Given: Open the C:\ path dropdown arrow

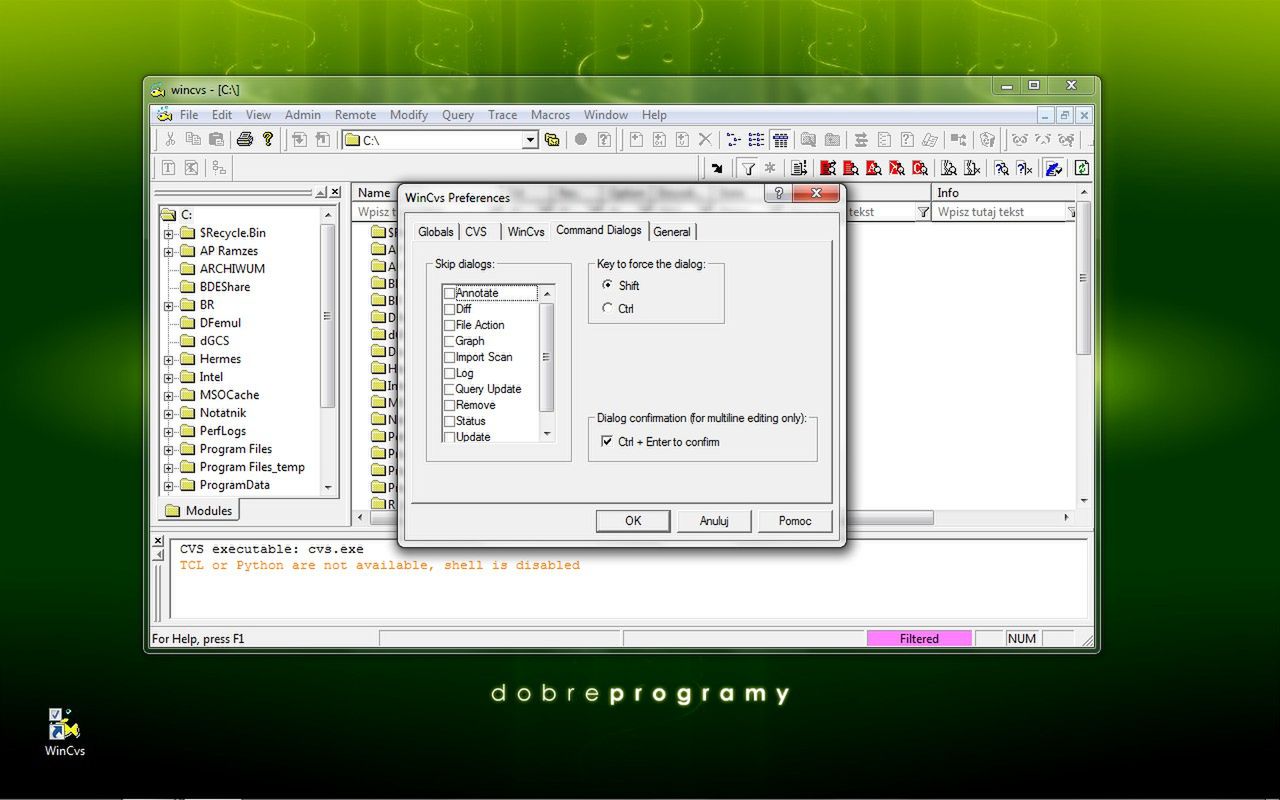Looking at the screenshot, I should tap(531, 141).
